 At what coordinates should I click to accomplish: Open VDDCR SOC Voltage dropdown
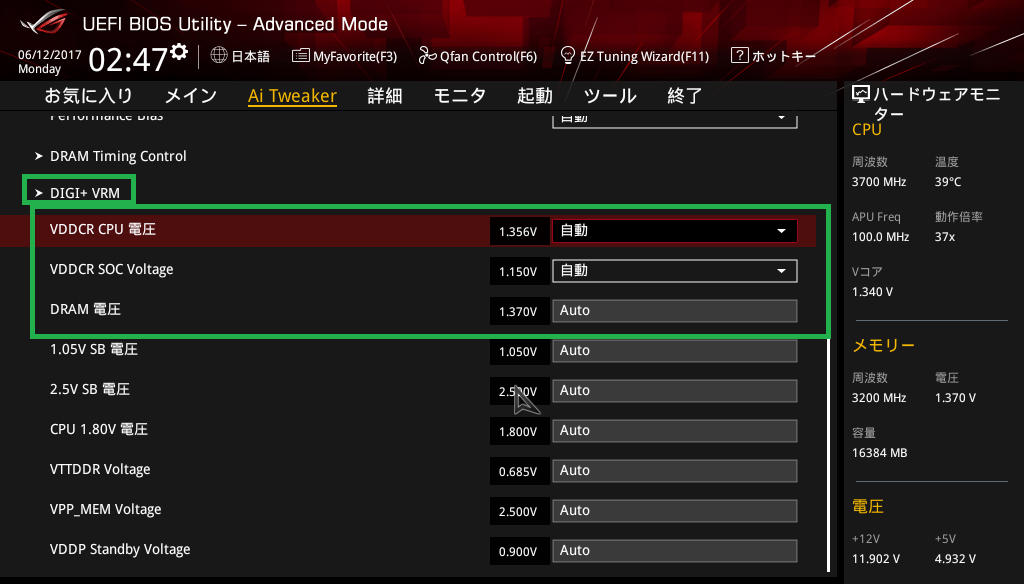click(x=675, y=271)
